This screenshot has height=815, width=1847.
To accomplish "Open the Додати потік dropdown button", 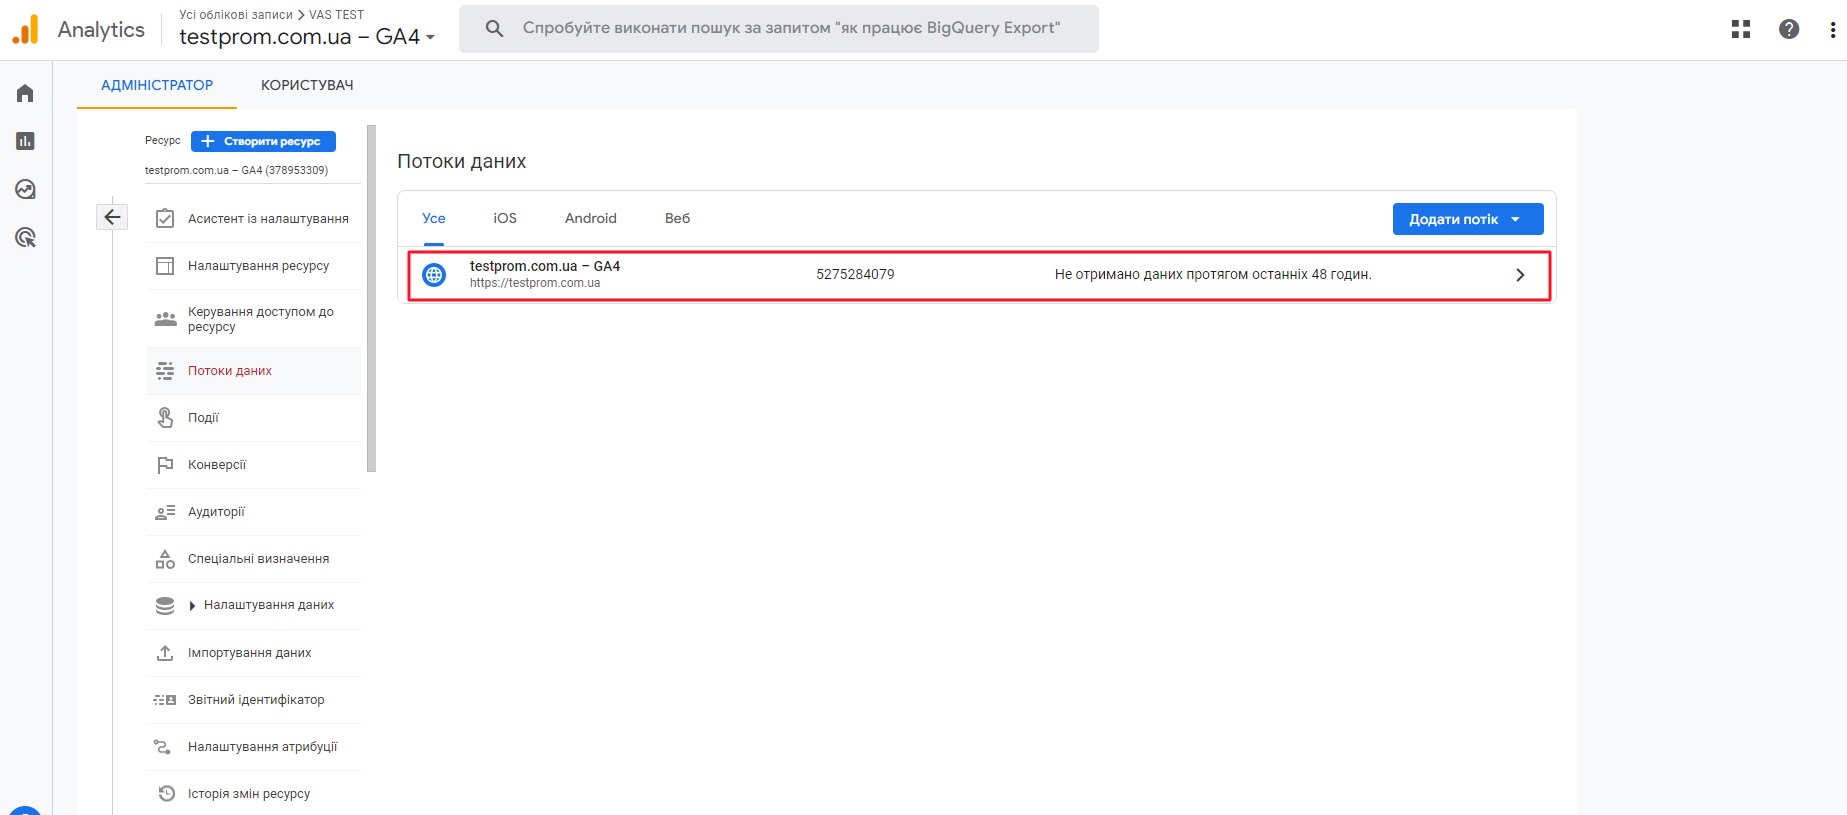I will click(1467, 219).
